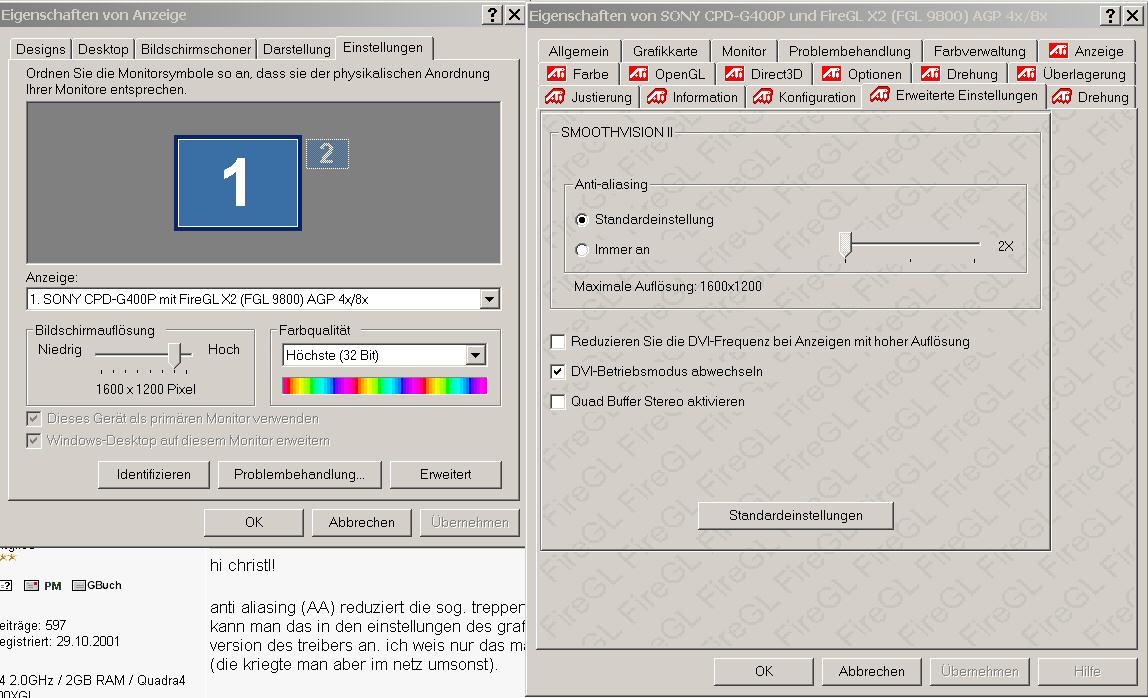Open the Farbqualität dropdown

[x=476, y=355]
